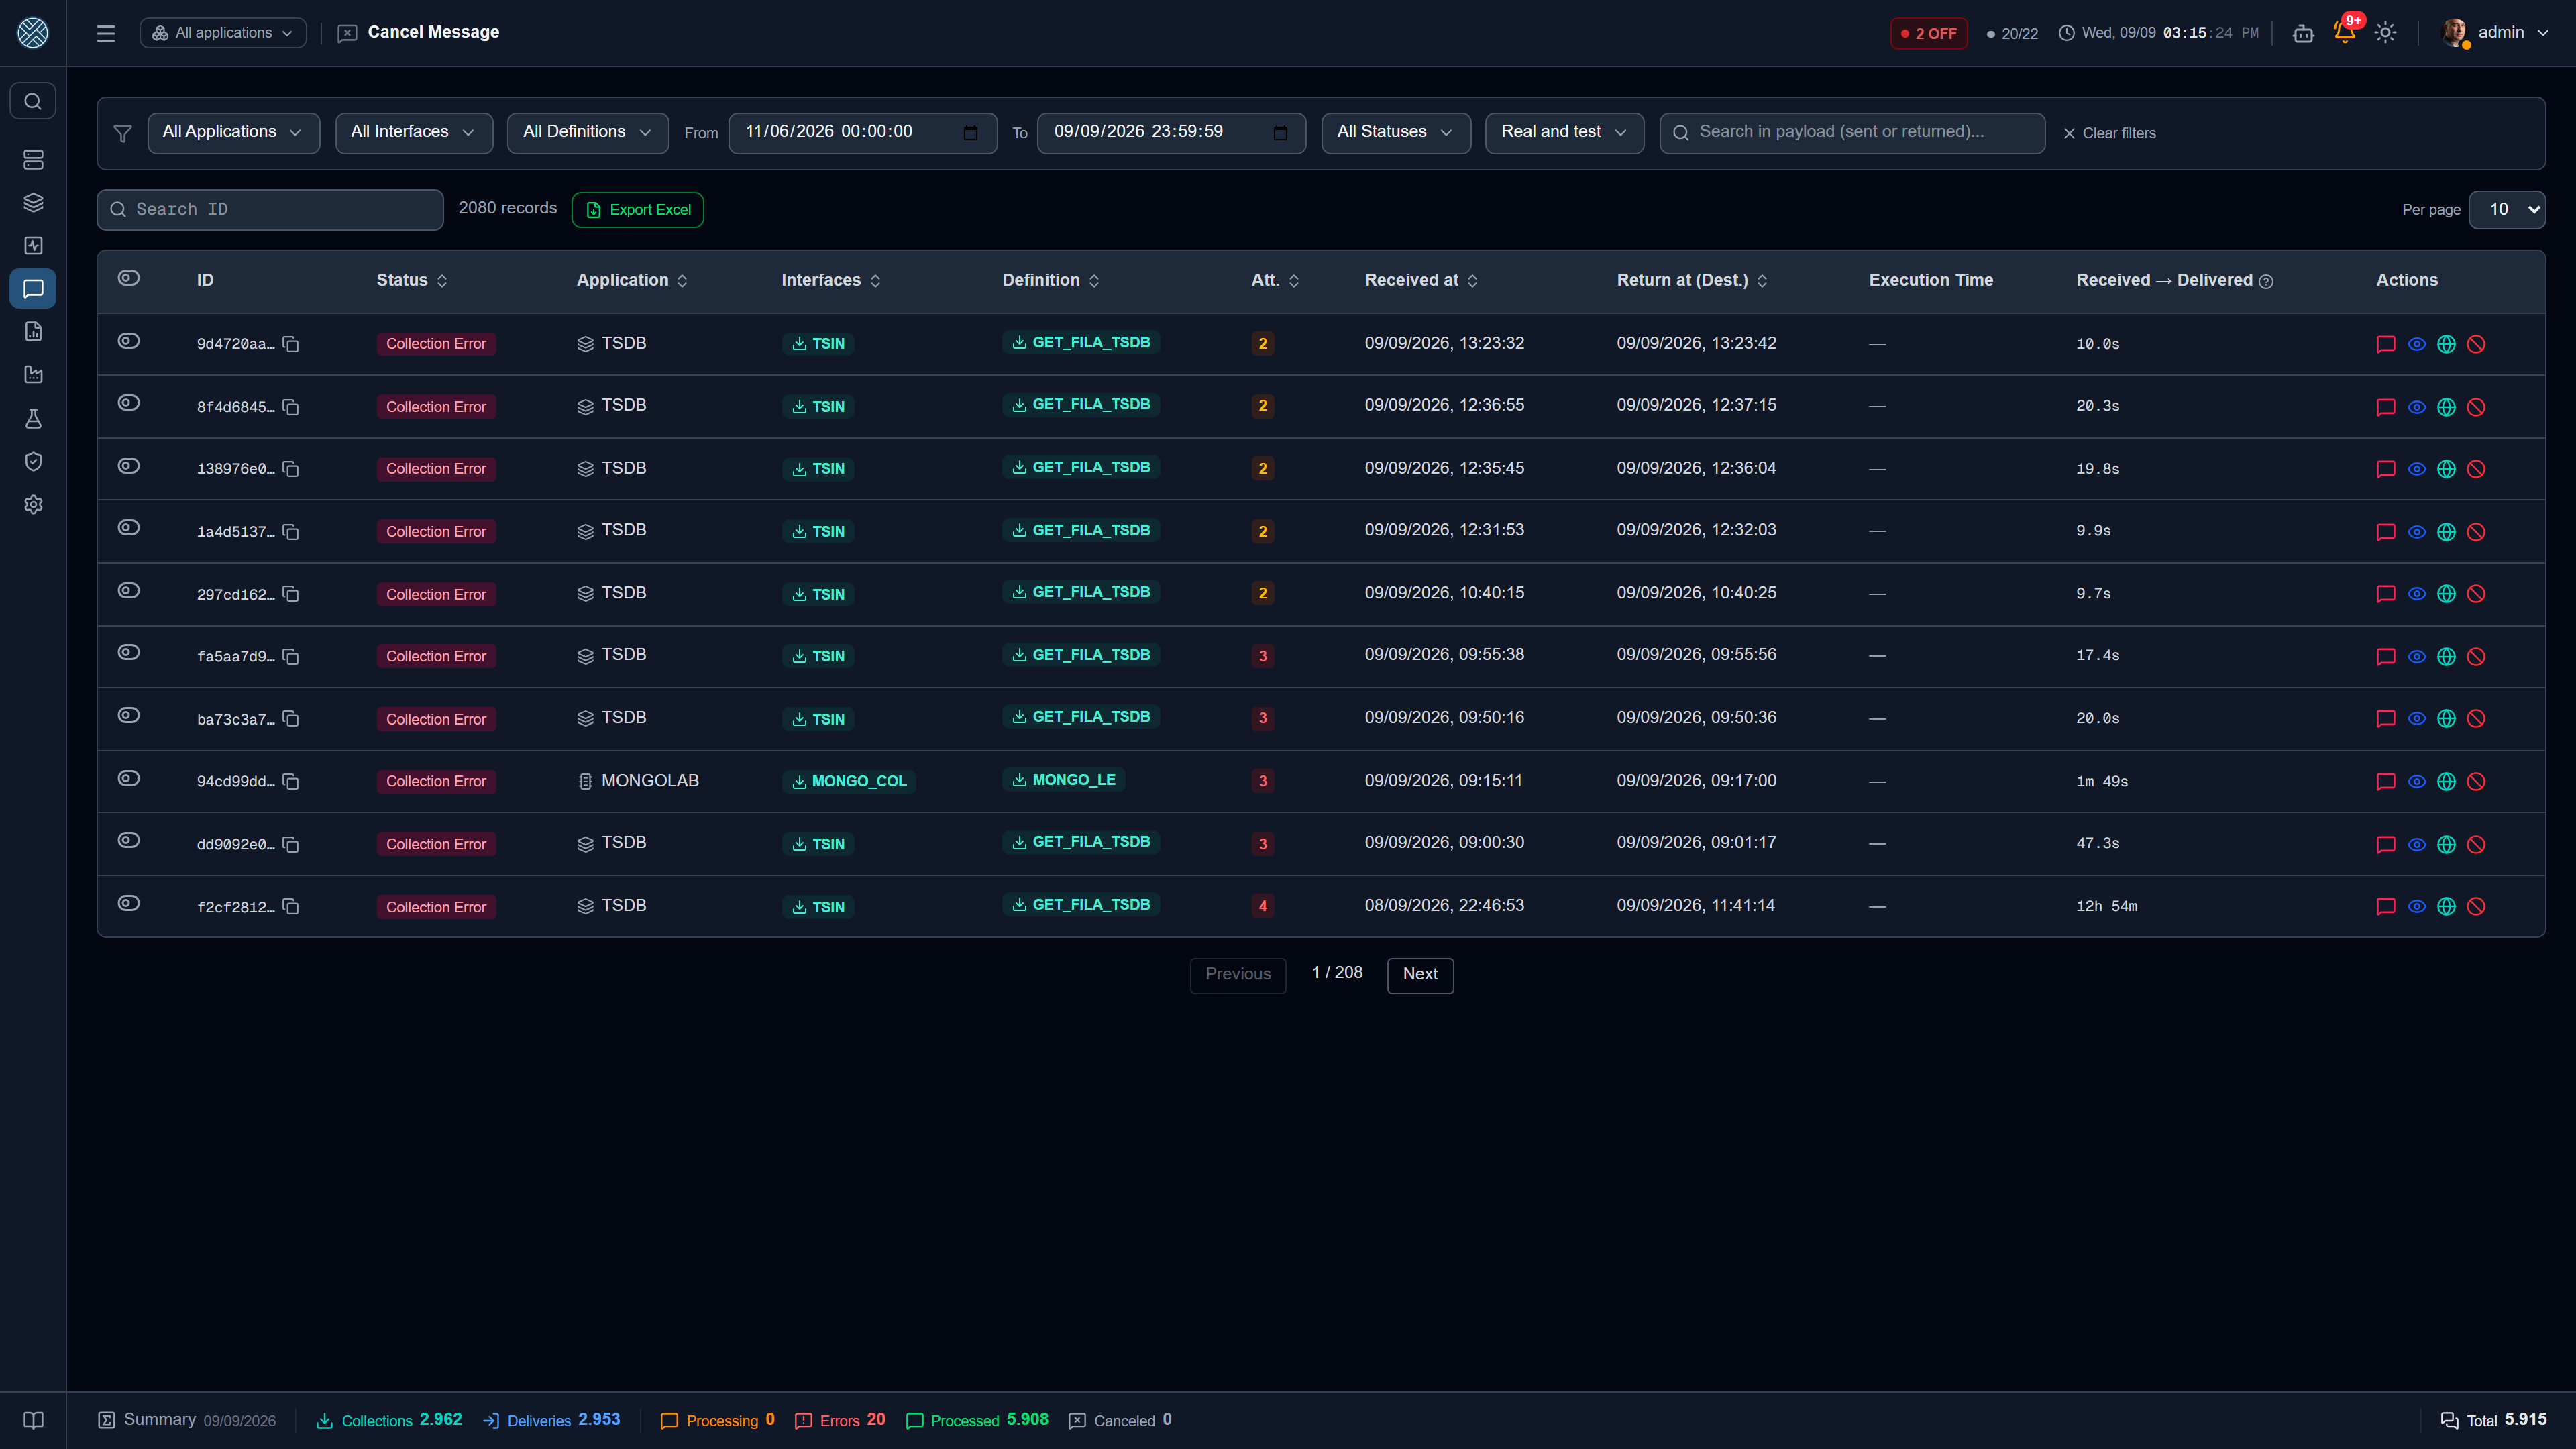
Task: Open the layers icon in sidebar
Action: pyautogui.click(x=33, y=203)
